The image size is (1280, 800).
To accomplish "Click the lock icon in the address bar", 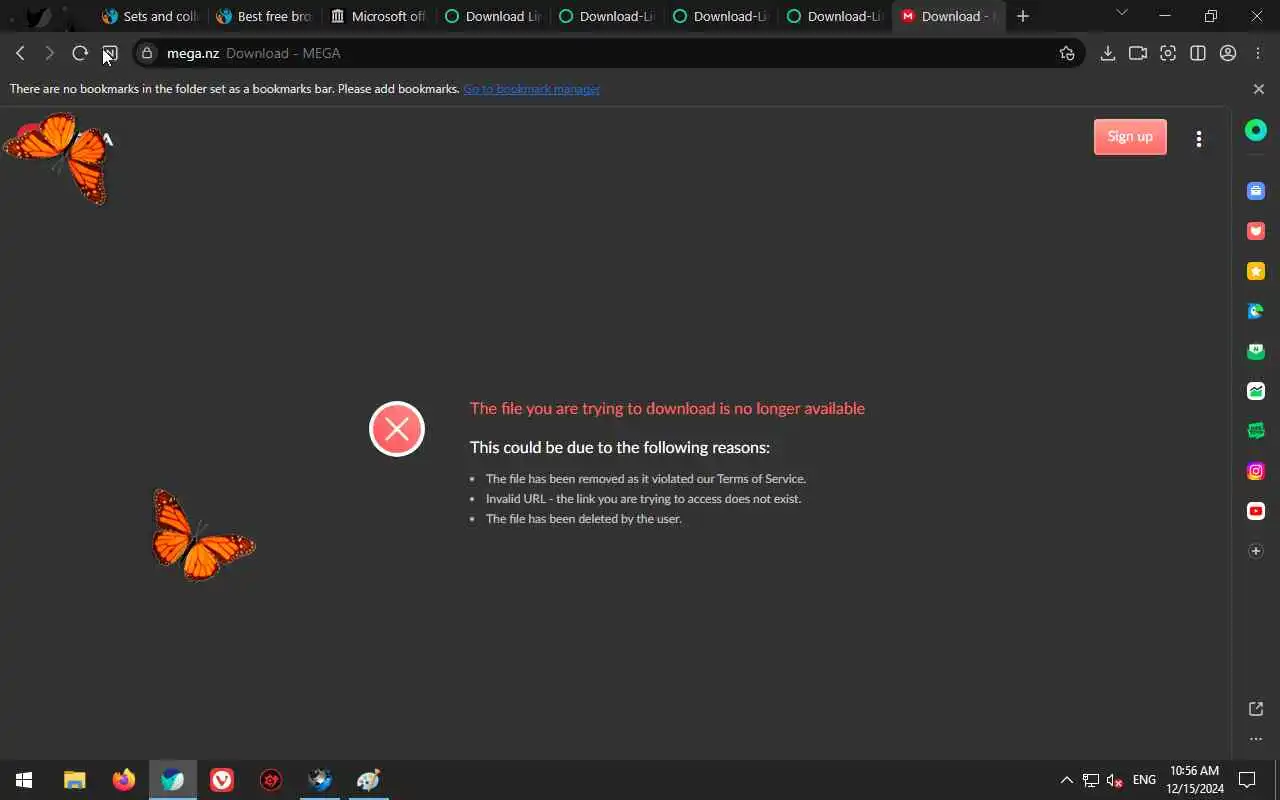I will point(147,53).
